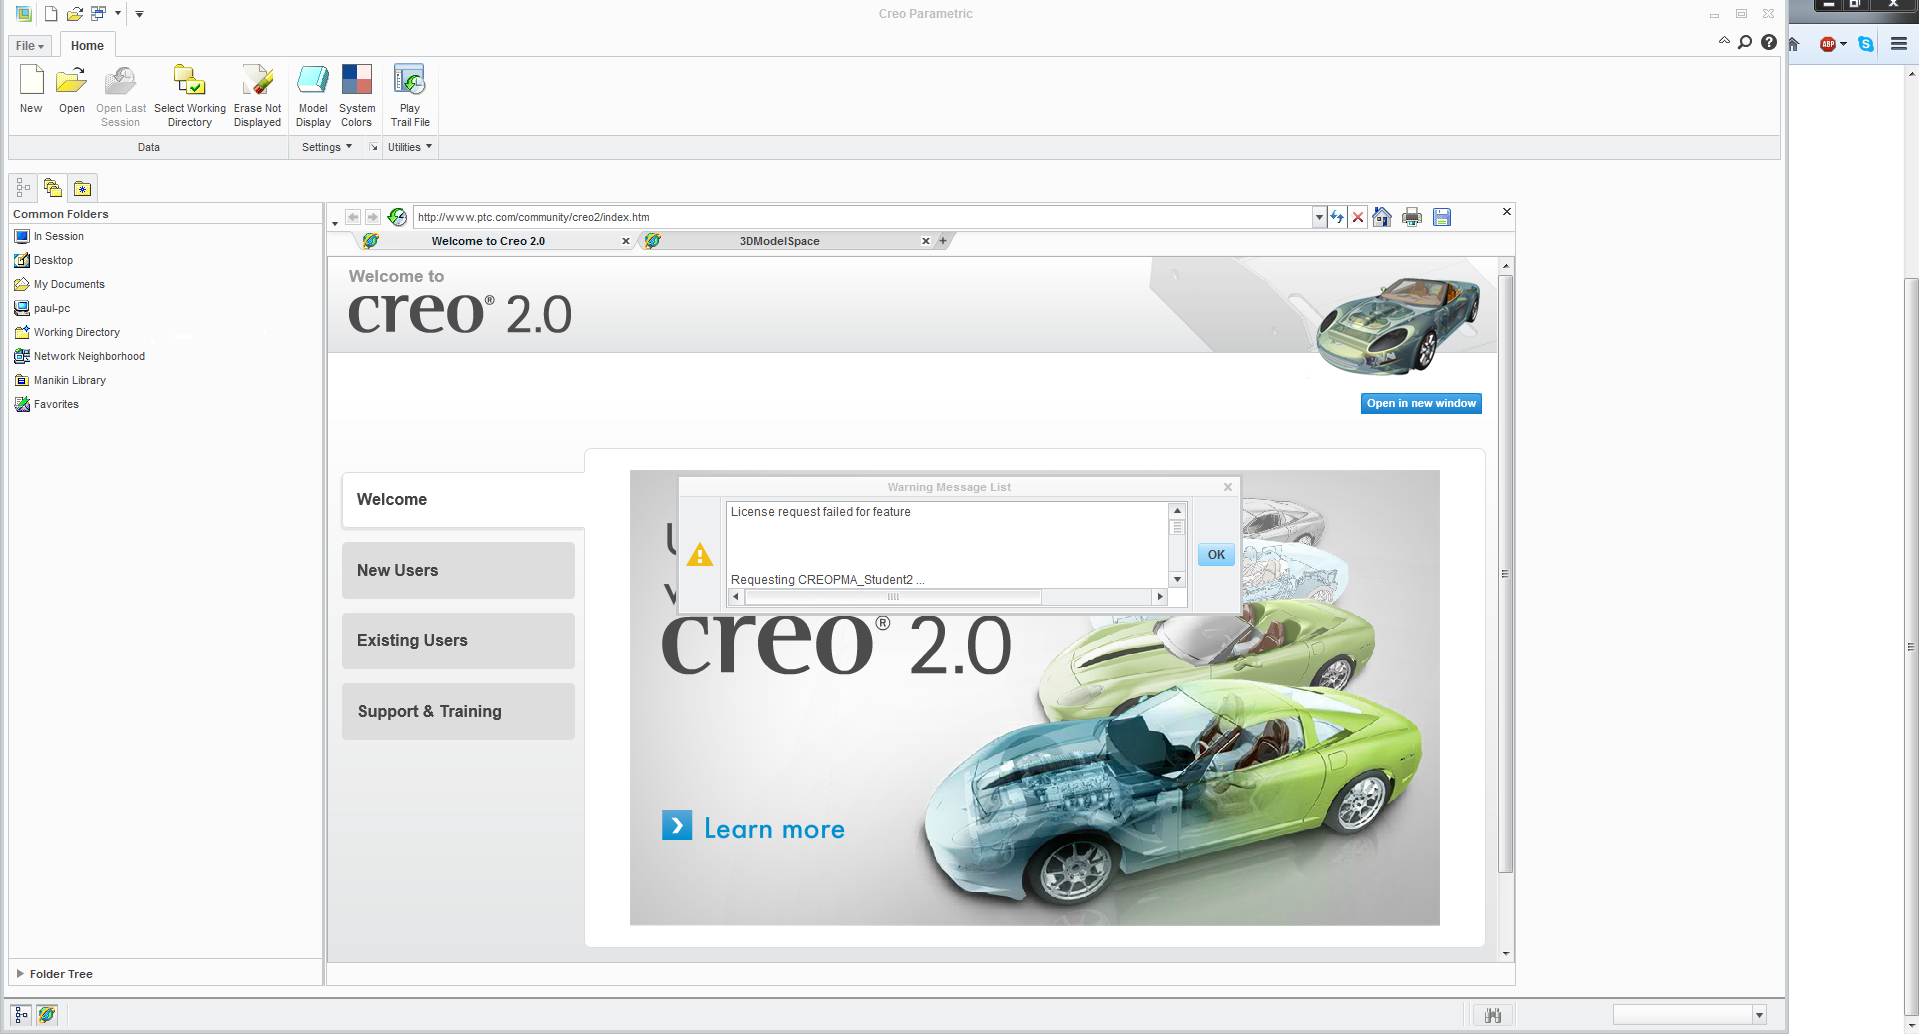Viewport: 1919px width, 1034px height.
Task: Show the Model Tree navigator tab icon
Action: pos(23,188)
